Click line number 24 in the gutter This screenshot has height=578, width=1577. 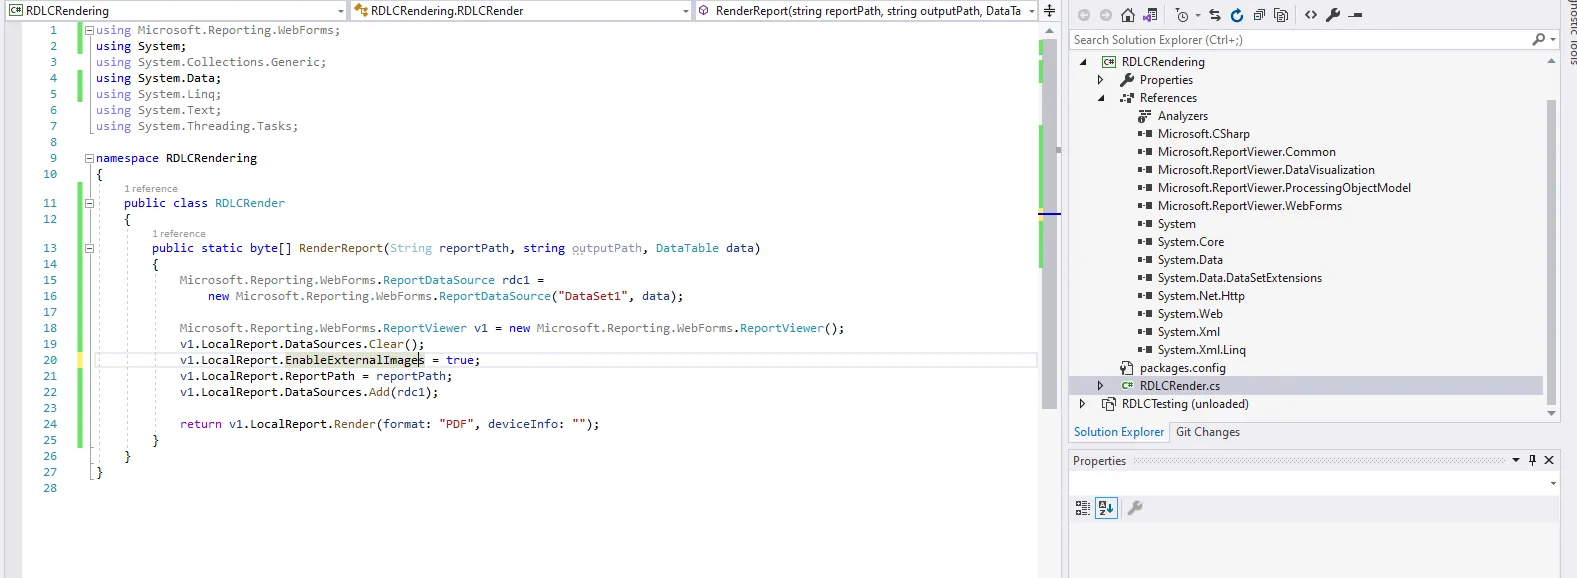[x=50, y=424]
